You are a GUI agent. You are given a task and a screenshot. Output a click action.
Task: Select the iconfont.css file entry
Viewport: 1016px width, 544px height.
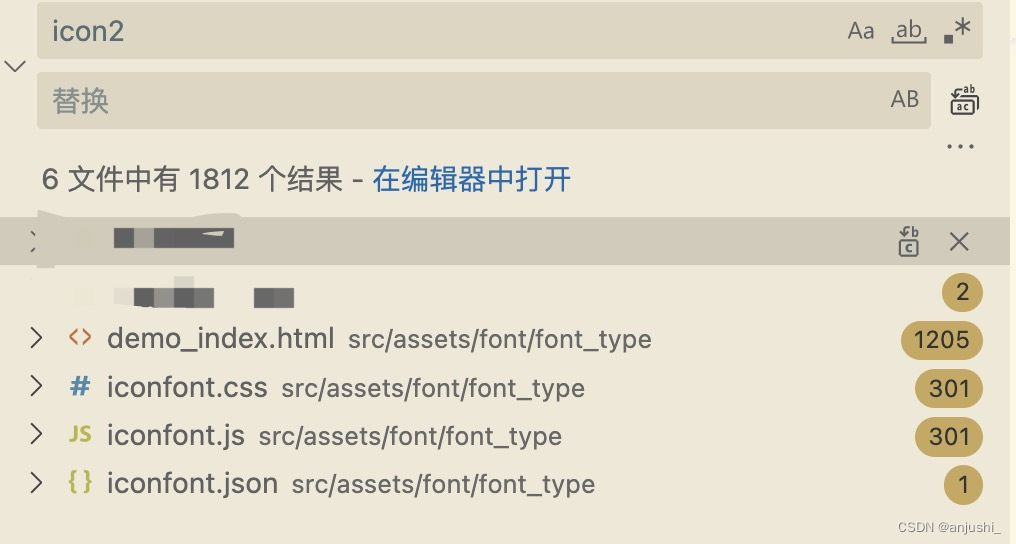pos(186,387)
